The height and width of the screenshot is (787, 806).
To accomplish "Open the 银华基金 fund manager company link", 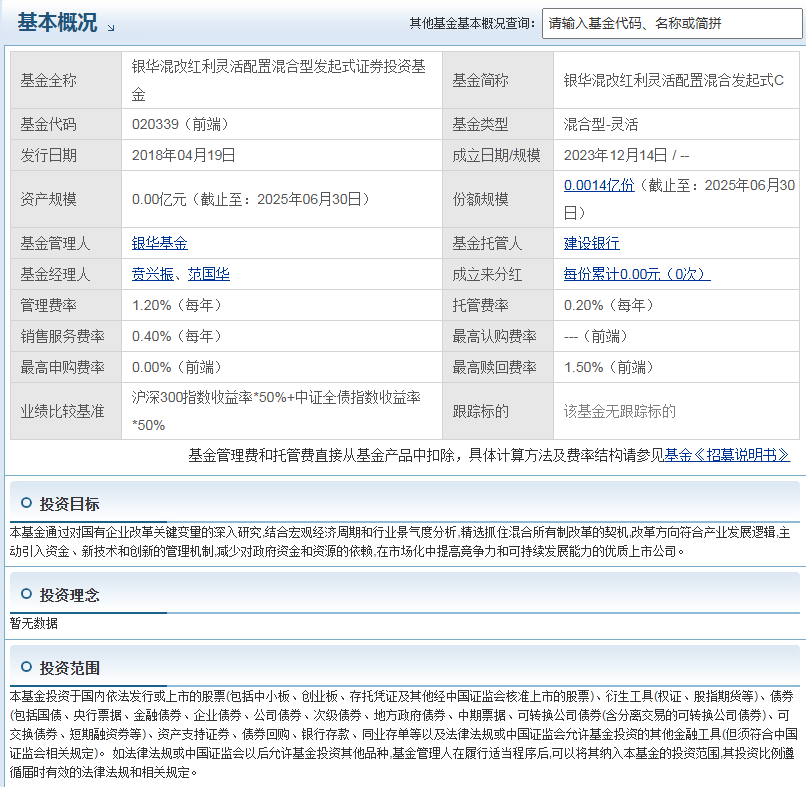I will point(159,243).
